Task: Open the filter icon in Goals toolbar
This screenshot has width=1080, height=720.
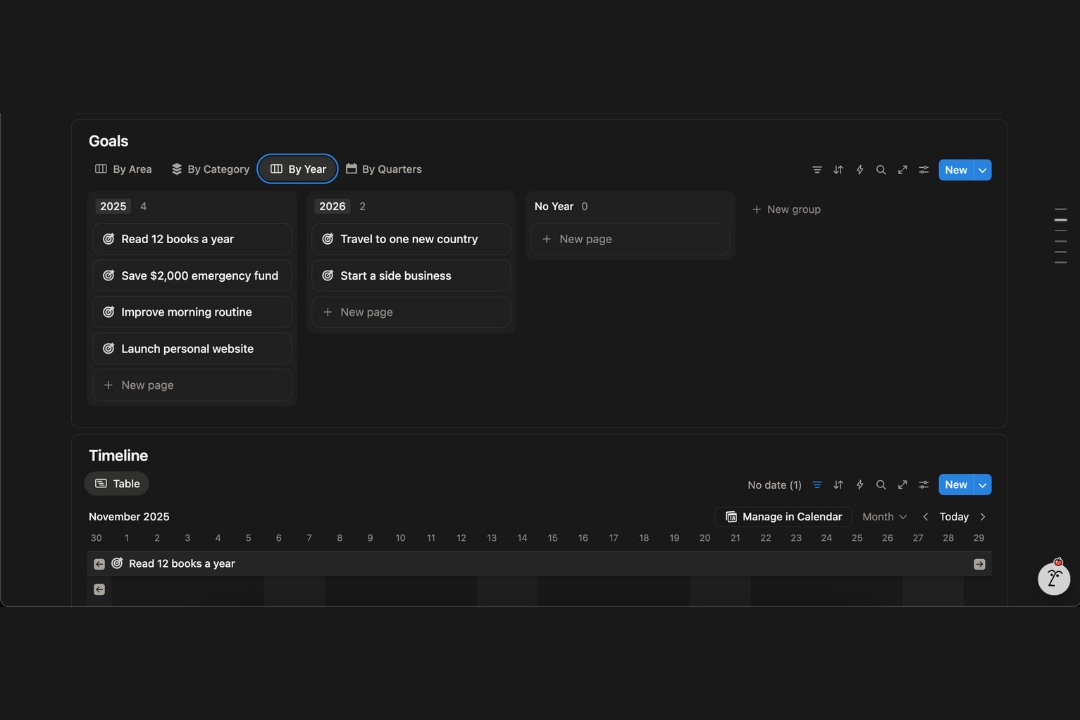Action: coord(817,170)
